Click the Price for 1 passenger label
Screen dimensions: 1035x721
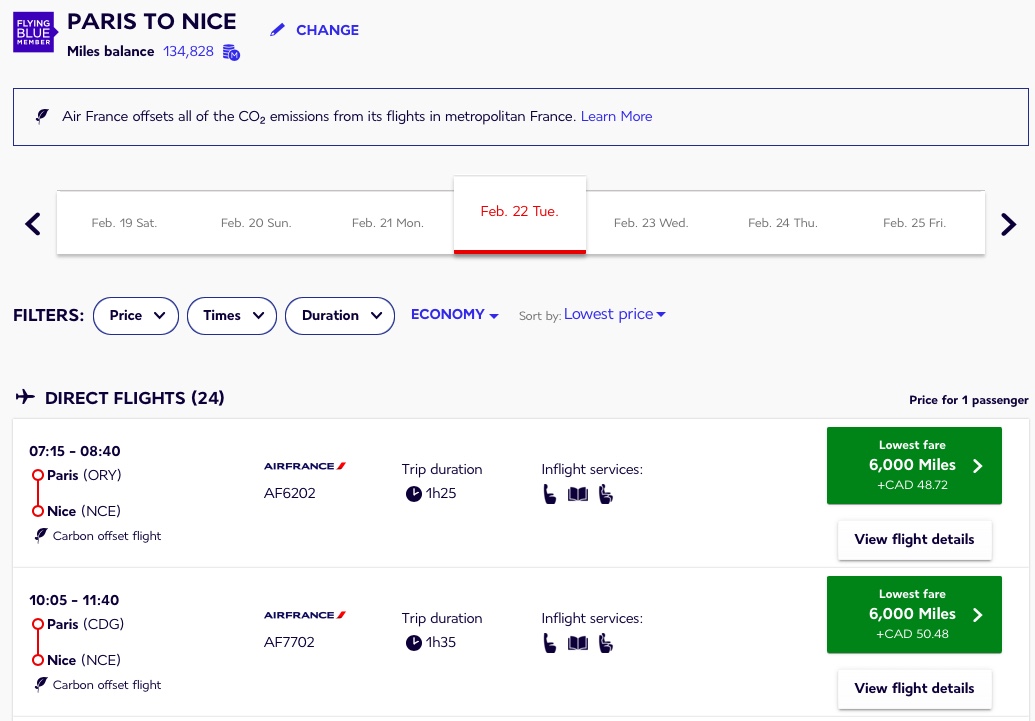tap(968, 400)
